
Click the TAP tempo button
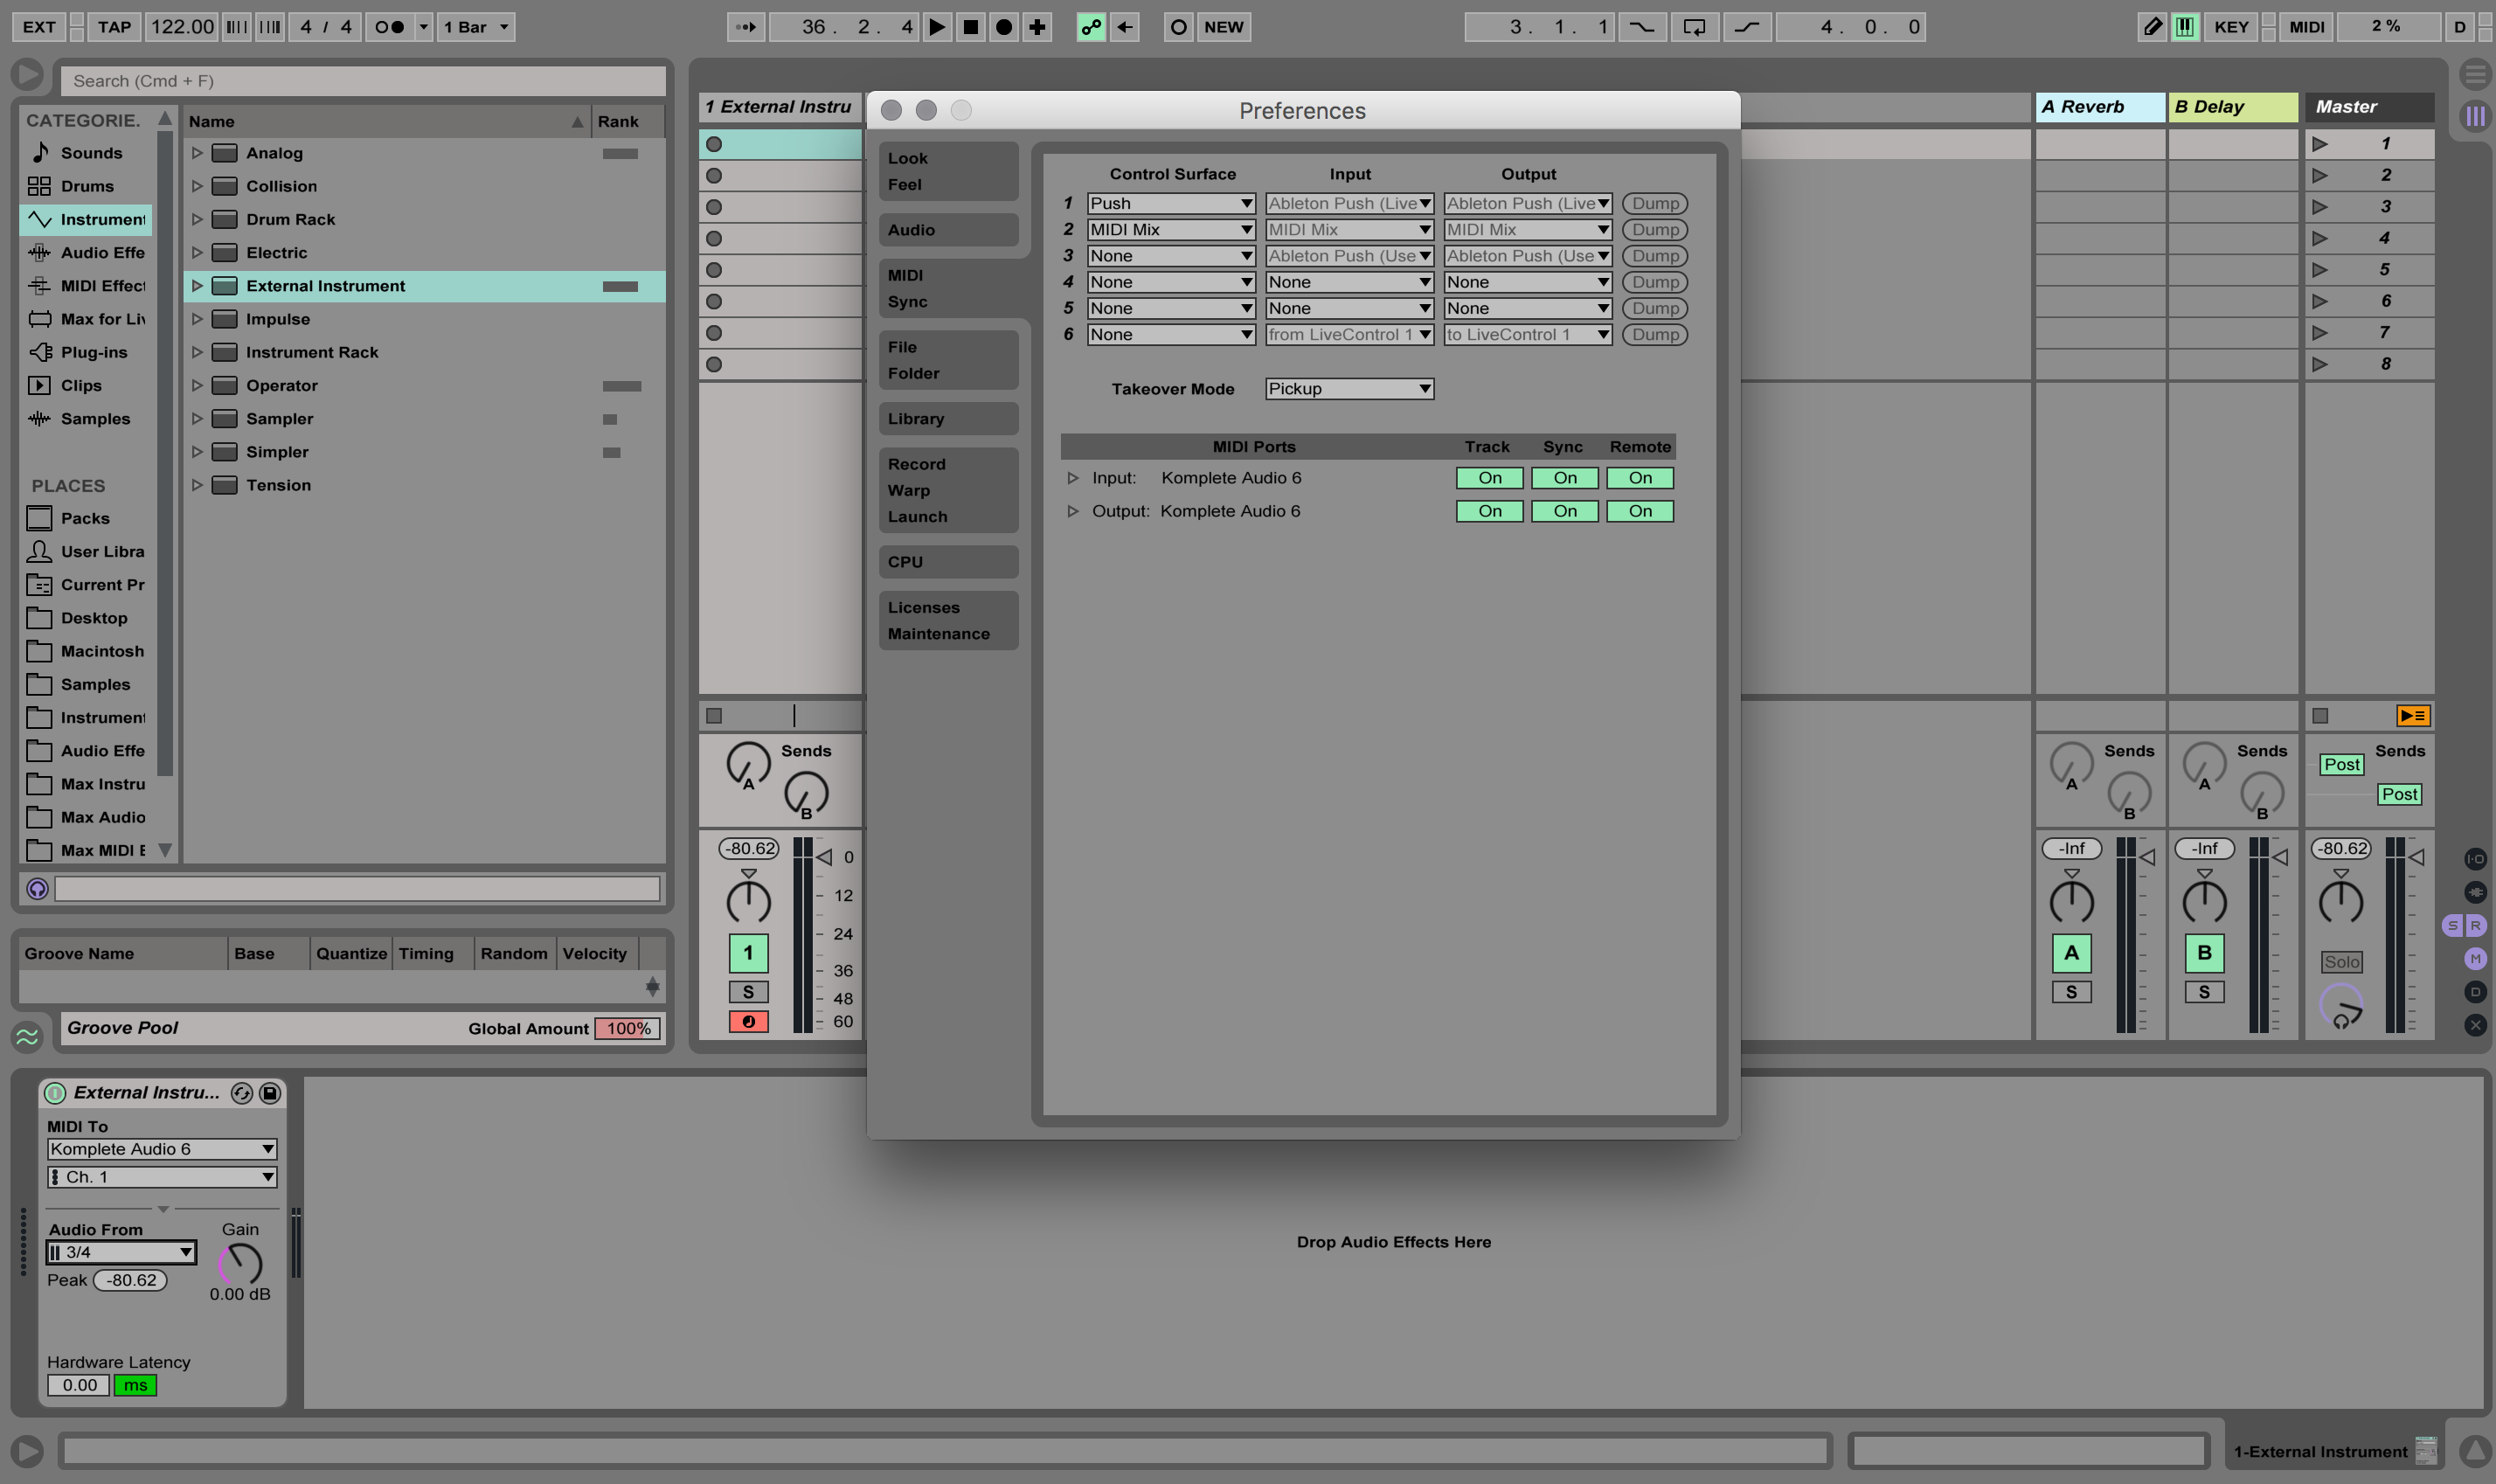(x=114, y=27)
